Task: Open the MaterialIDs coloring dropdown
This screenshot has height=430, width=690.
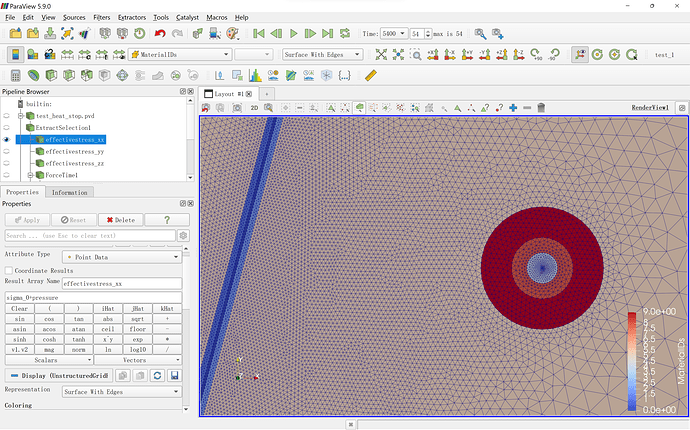Action: [x=180, y=54]
